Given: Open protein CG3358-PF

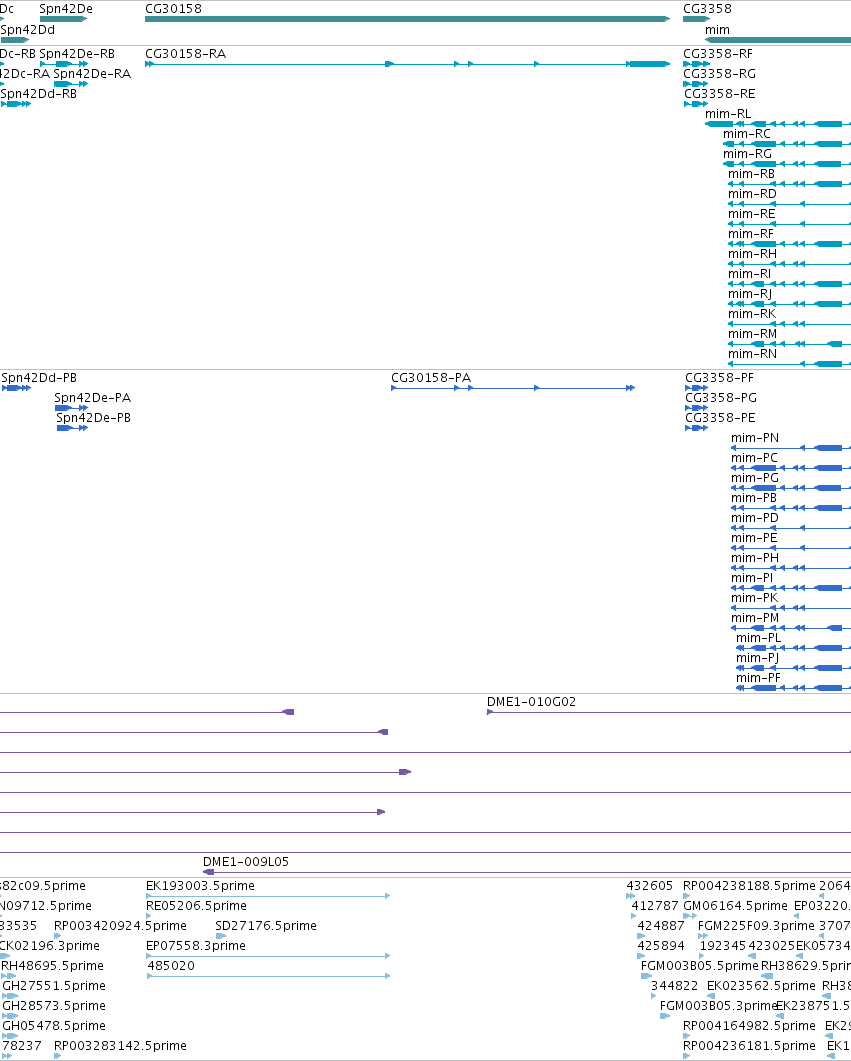Looking at the screenshot, I should coord(719,378).
